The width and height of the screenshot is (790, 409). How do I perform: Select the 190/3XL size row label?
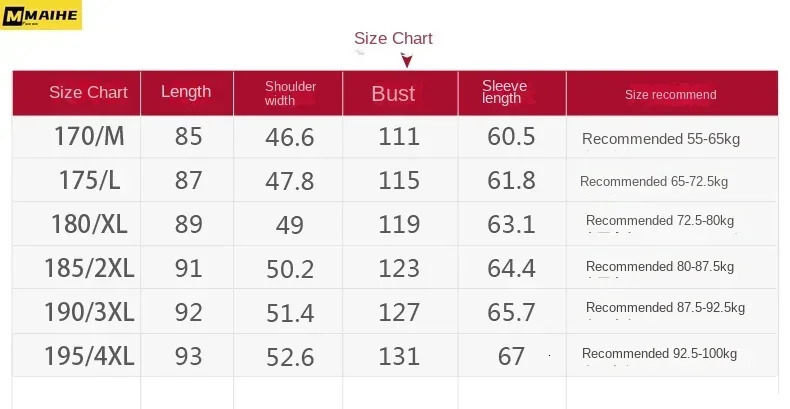point(88,312)
